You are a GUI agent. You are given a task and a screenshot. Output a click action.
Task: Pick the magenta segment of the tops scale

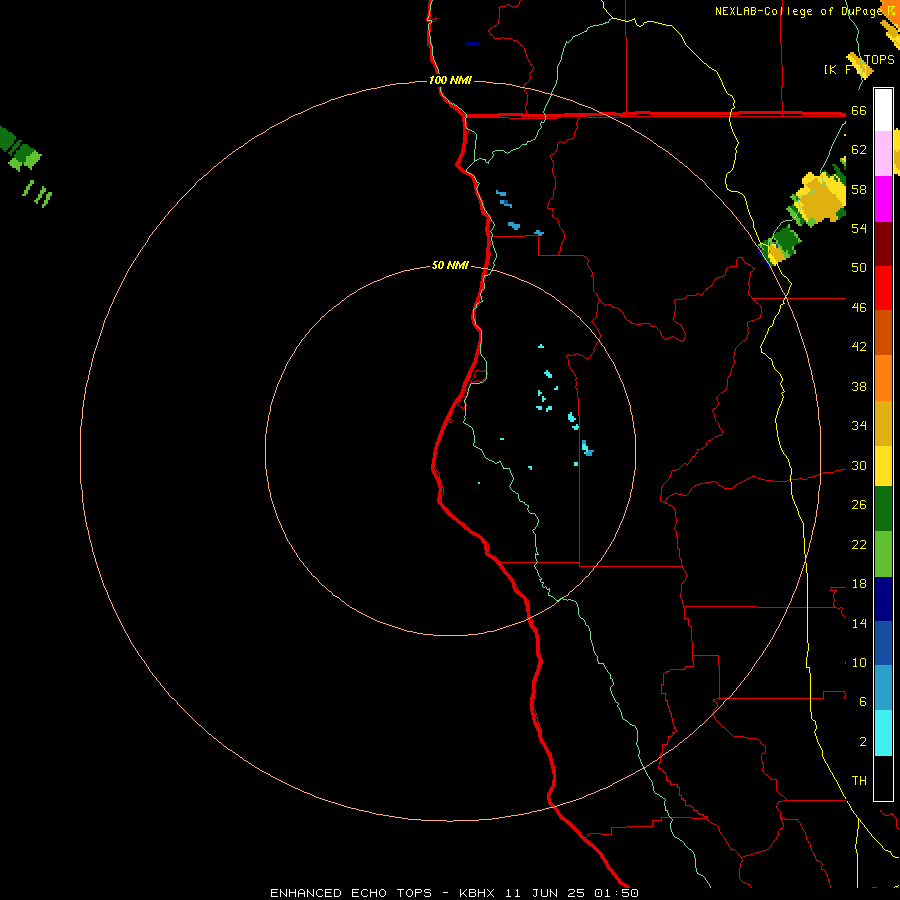coord(883,199)
